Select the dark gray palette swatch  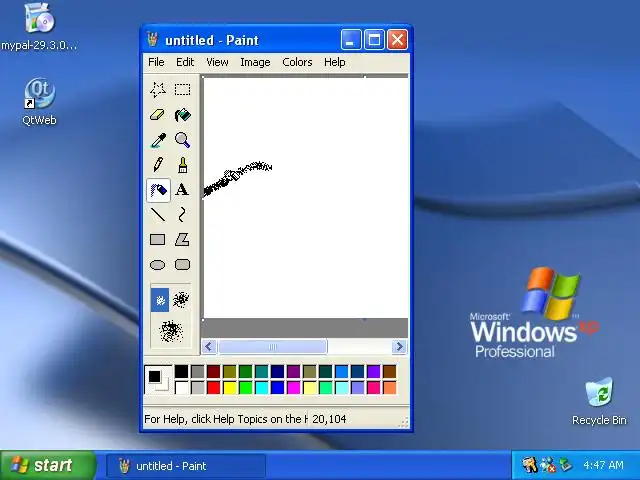pos(198,371)
